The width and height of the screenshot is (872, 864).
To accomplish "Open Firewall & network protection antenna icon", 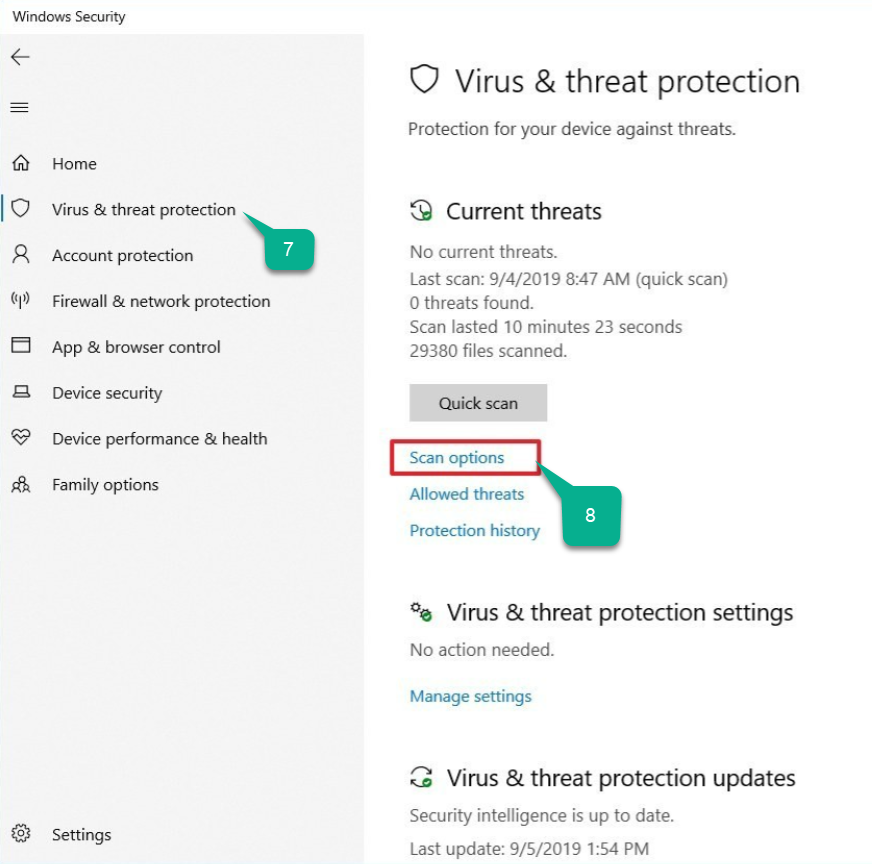I will point(21,300).
